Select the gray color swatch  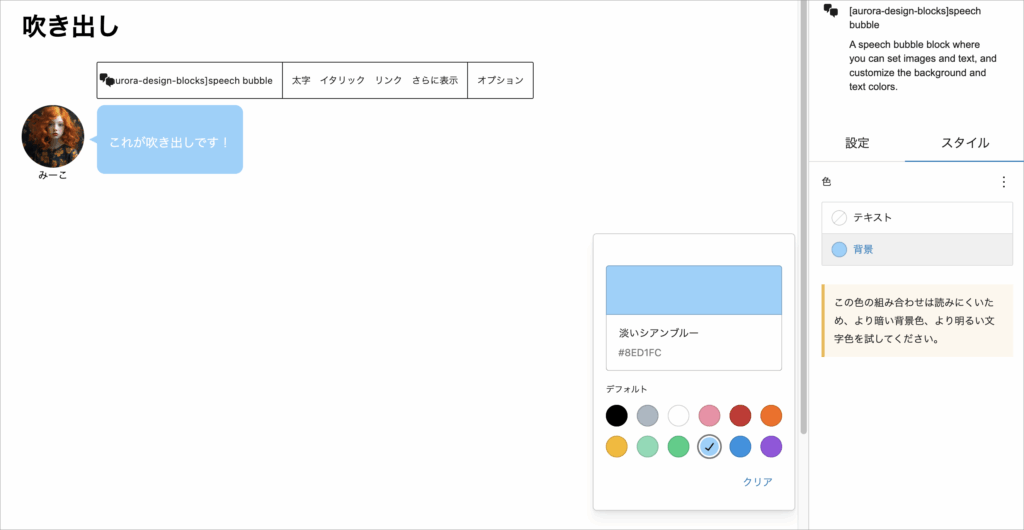pos(648,415)
